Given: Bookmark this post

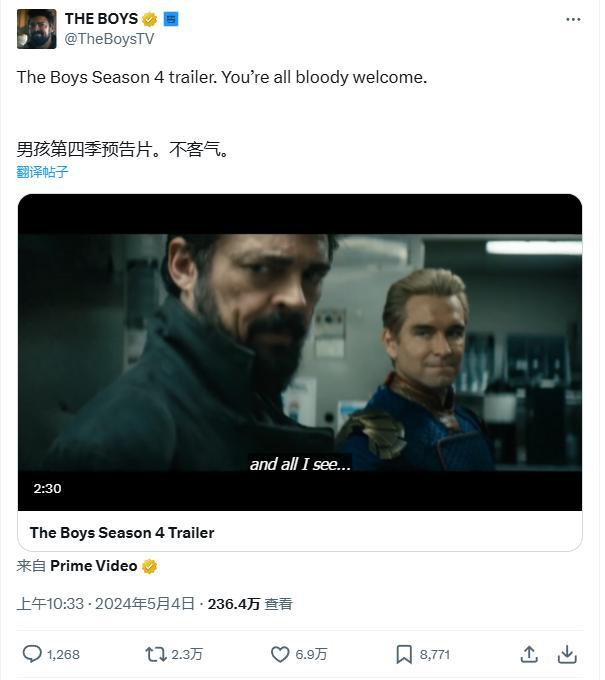Looking at the screenshot, I should click(404, 654).
